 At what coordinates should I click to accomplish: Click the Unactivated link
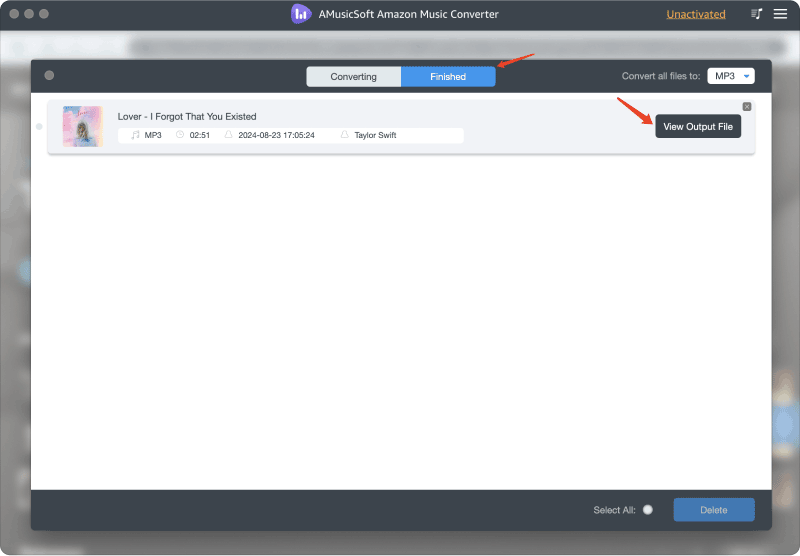click(696, 14)
